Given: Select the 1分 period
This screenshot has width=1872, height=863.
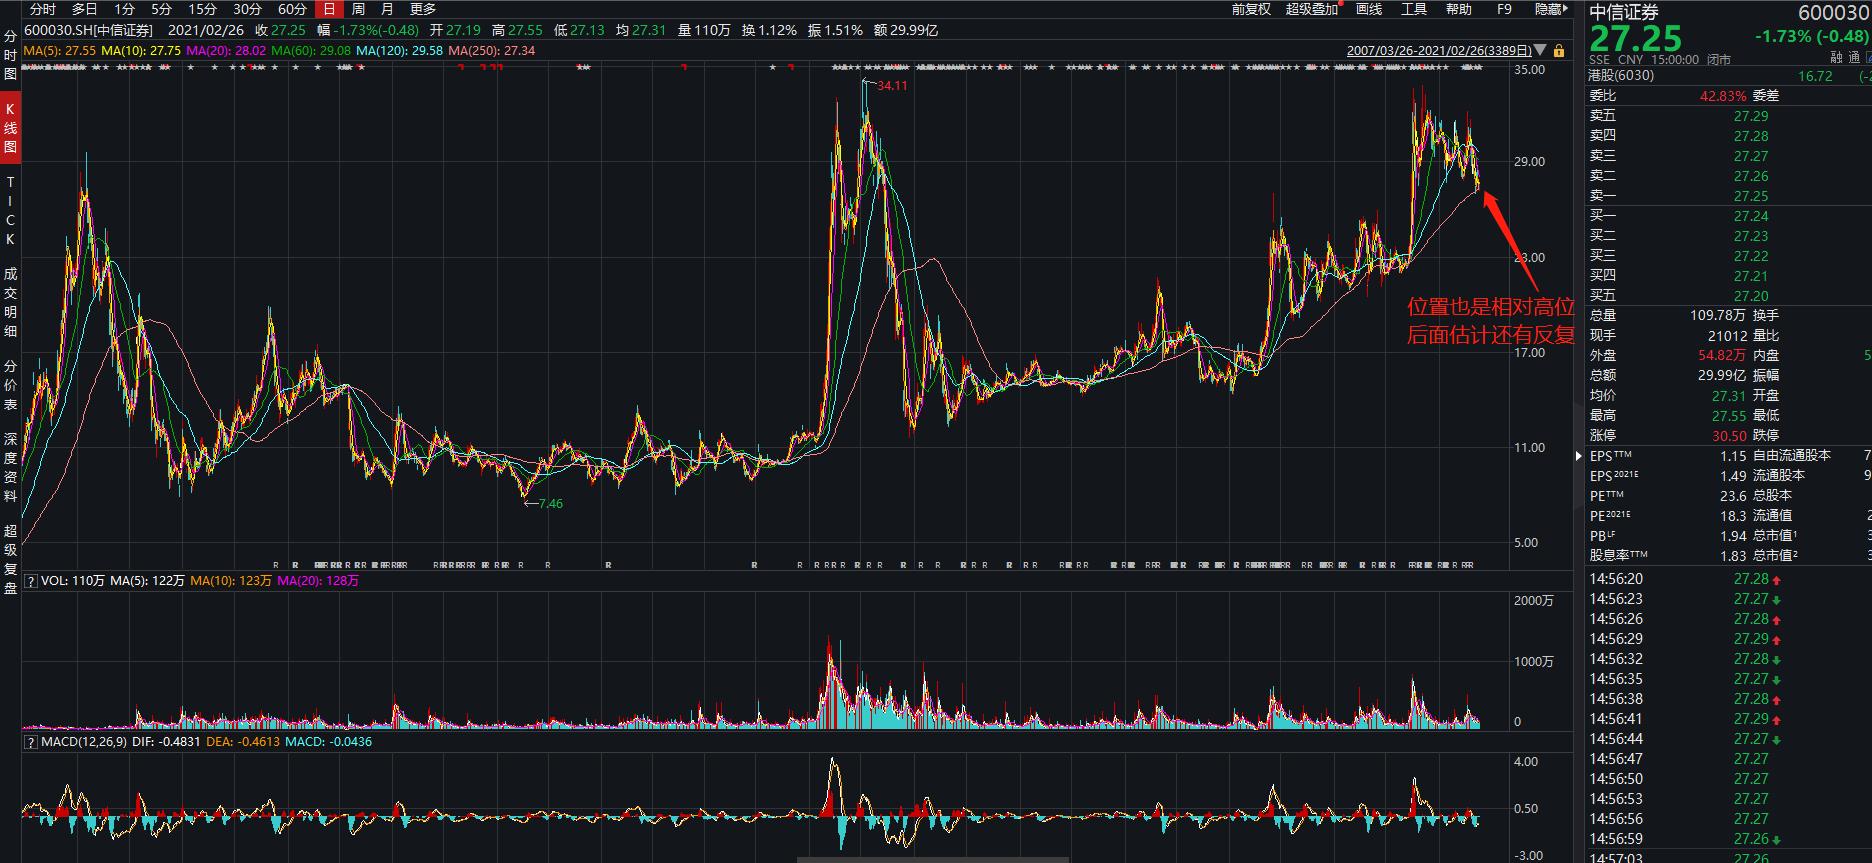Looking at the screenshot, I should point(124,9).
